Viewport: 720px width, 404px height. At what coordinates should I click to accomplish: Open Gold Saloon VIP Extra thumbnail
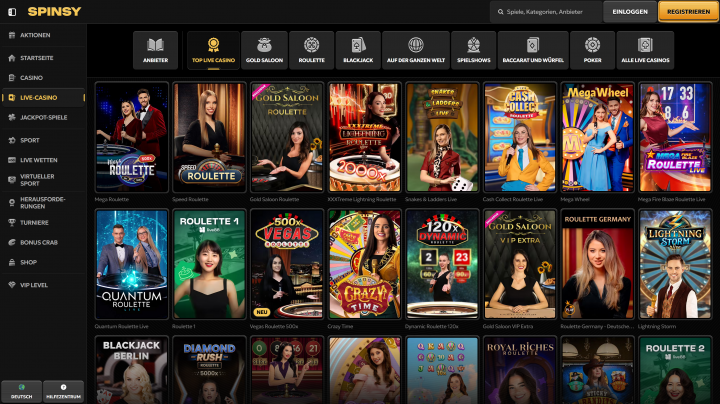coord(520,264)
